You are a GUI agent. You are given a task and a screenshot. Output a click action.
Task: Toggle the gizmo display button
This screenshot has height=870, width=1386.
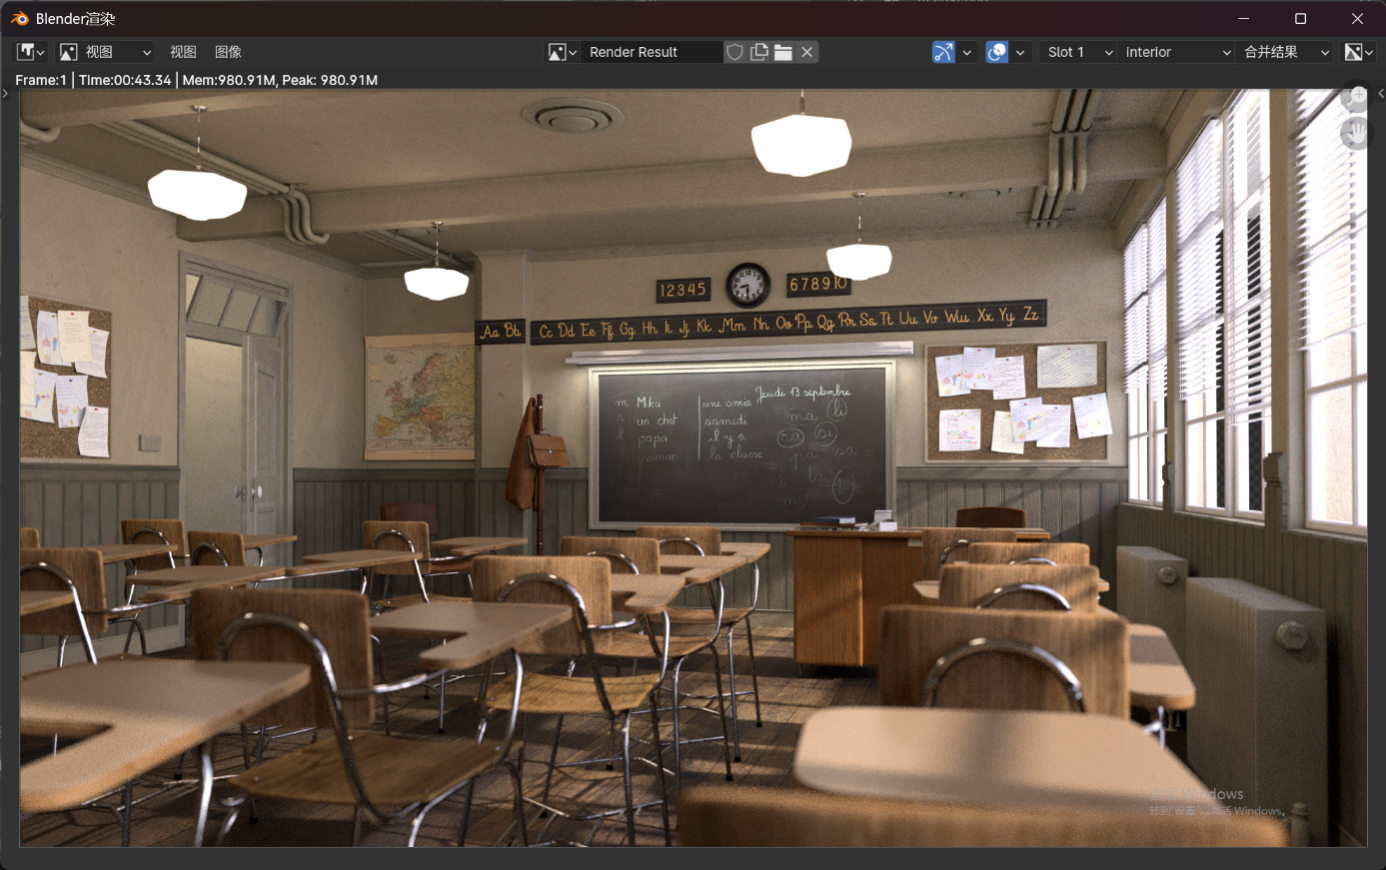pos(943,52)
